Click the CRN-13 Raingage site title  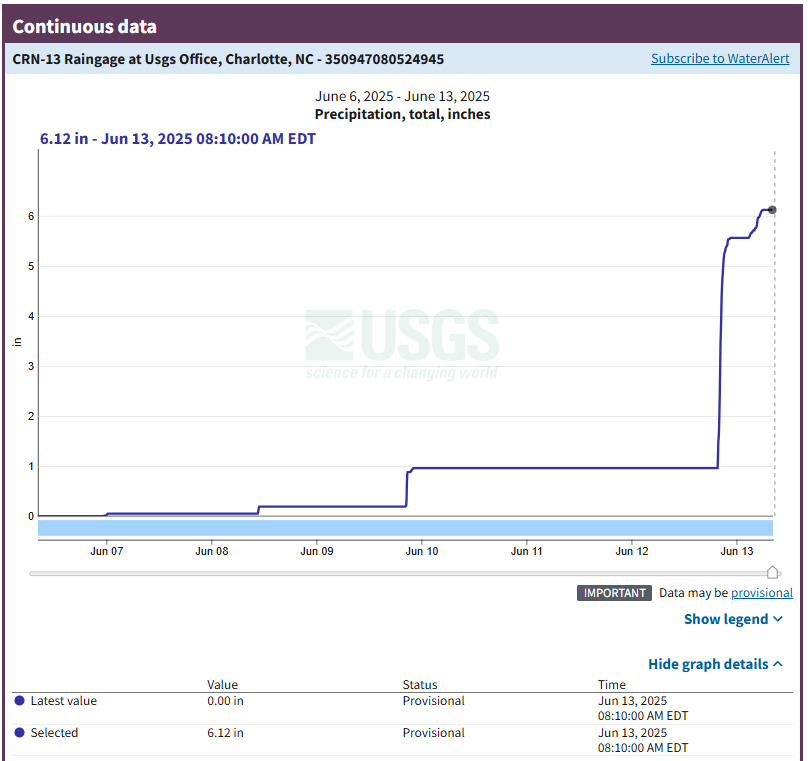[x=228, y=59]
